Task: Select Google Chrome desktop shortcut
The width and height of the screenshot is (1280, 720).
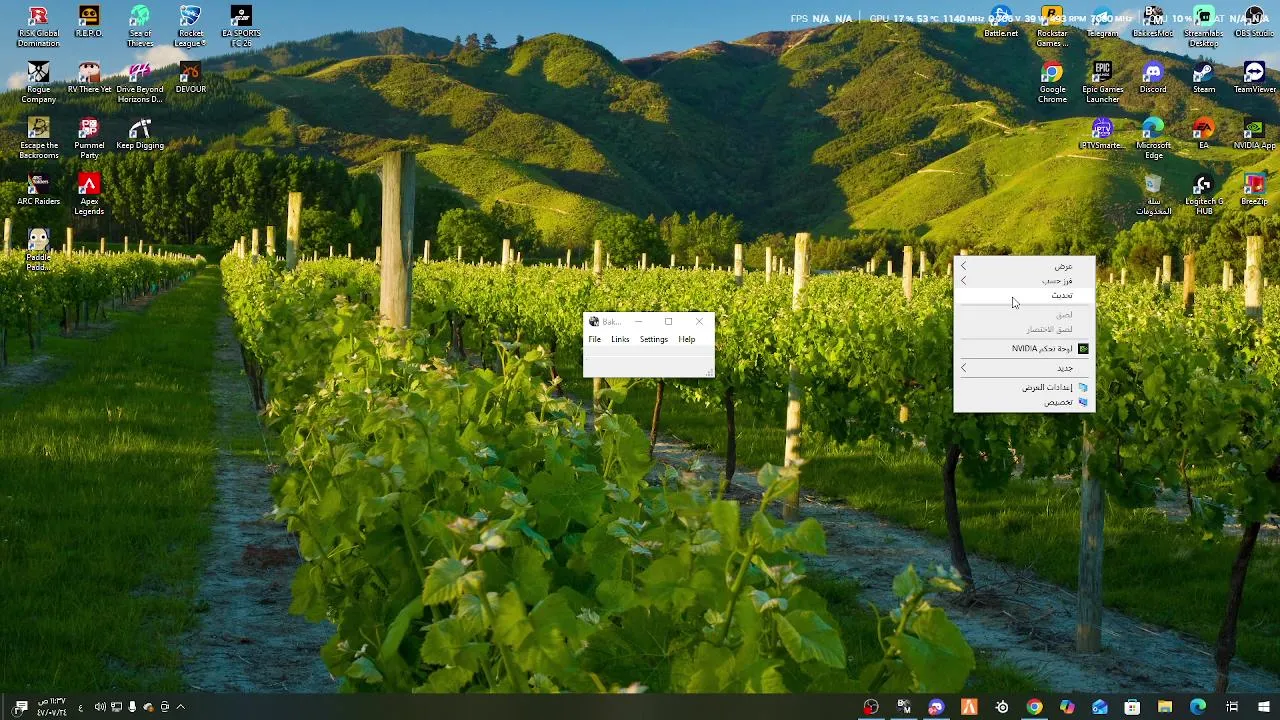Action: click(1052, 83)
